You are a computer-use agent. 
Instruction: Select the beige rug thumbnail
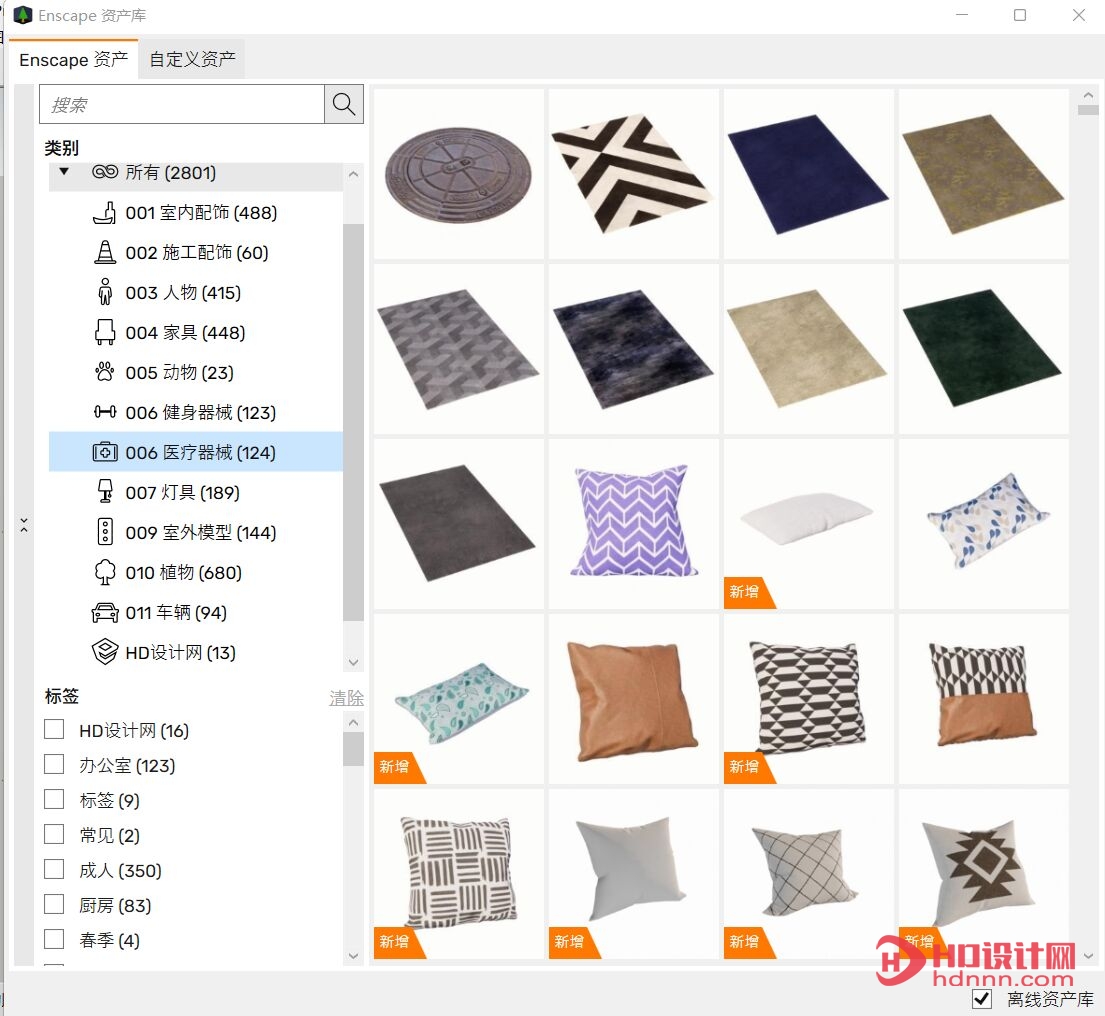click(x=808, y=349)
